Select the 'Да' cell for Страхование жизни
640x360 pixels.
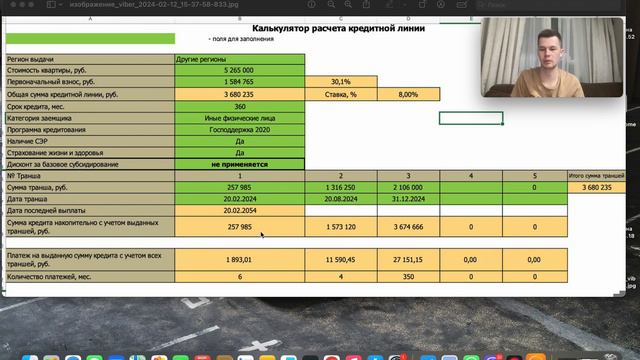pos(240,153)
